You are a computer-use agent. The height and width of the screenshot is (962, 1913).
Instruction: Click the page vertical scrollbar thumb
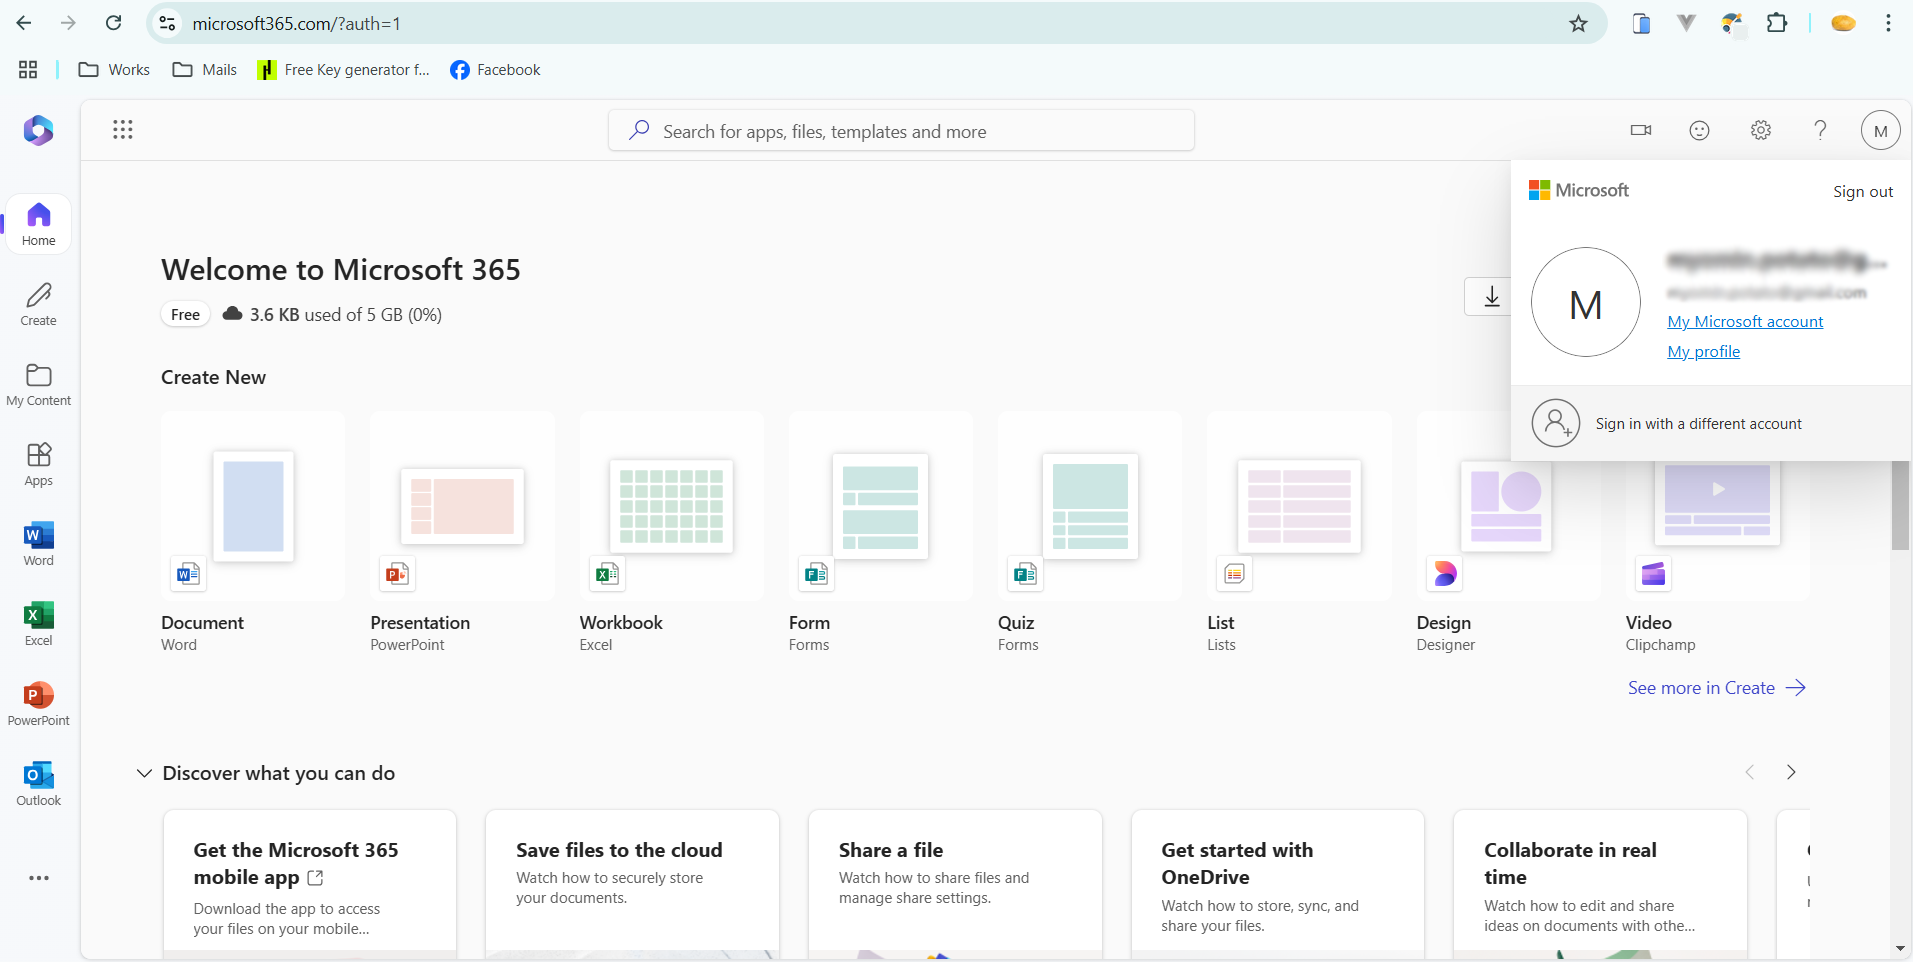[1900, 505]
